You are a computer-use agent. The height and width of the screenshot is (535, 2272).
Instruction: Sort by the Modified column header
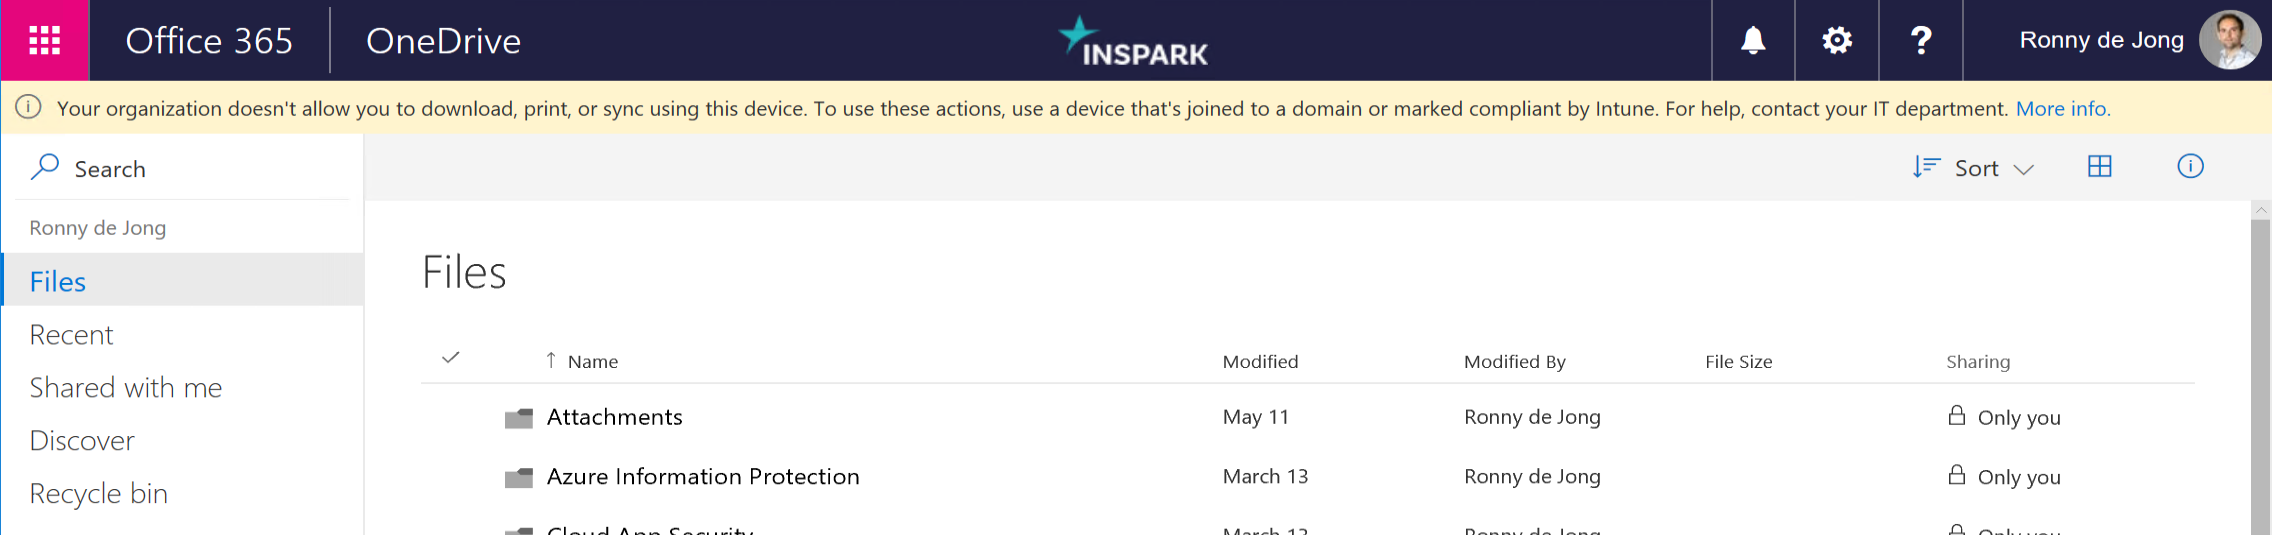pyautogui.click(x=1260, y=362)
